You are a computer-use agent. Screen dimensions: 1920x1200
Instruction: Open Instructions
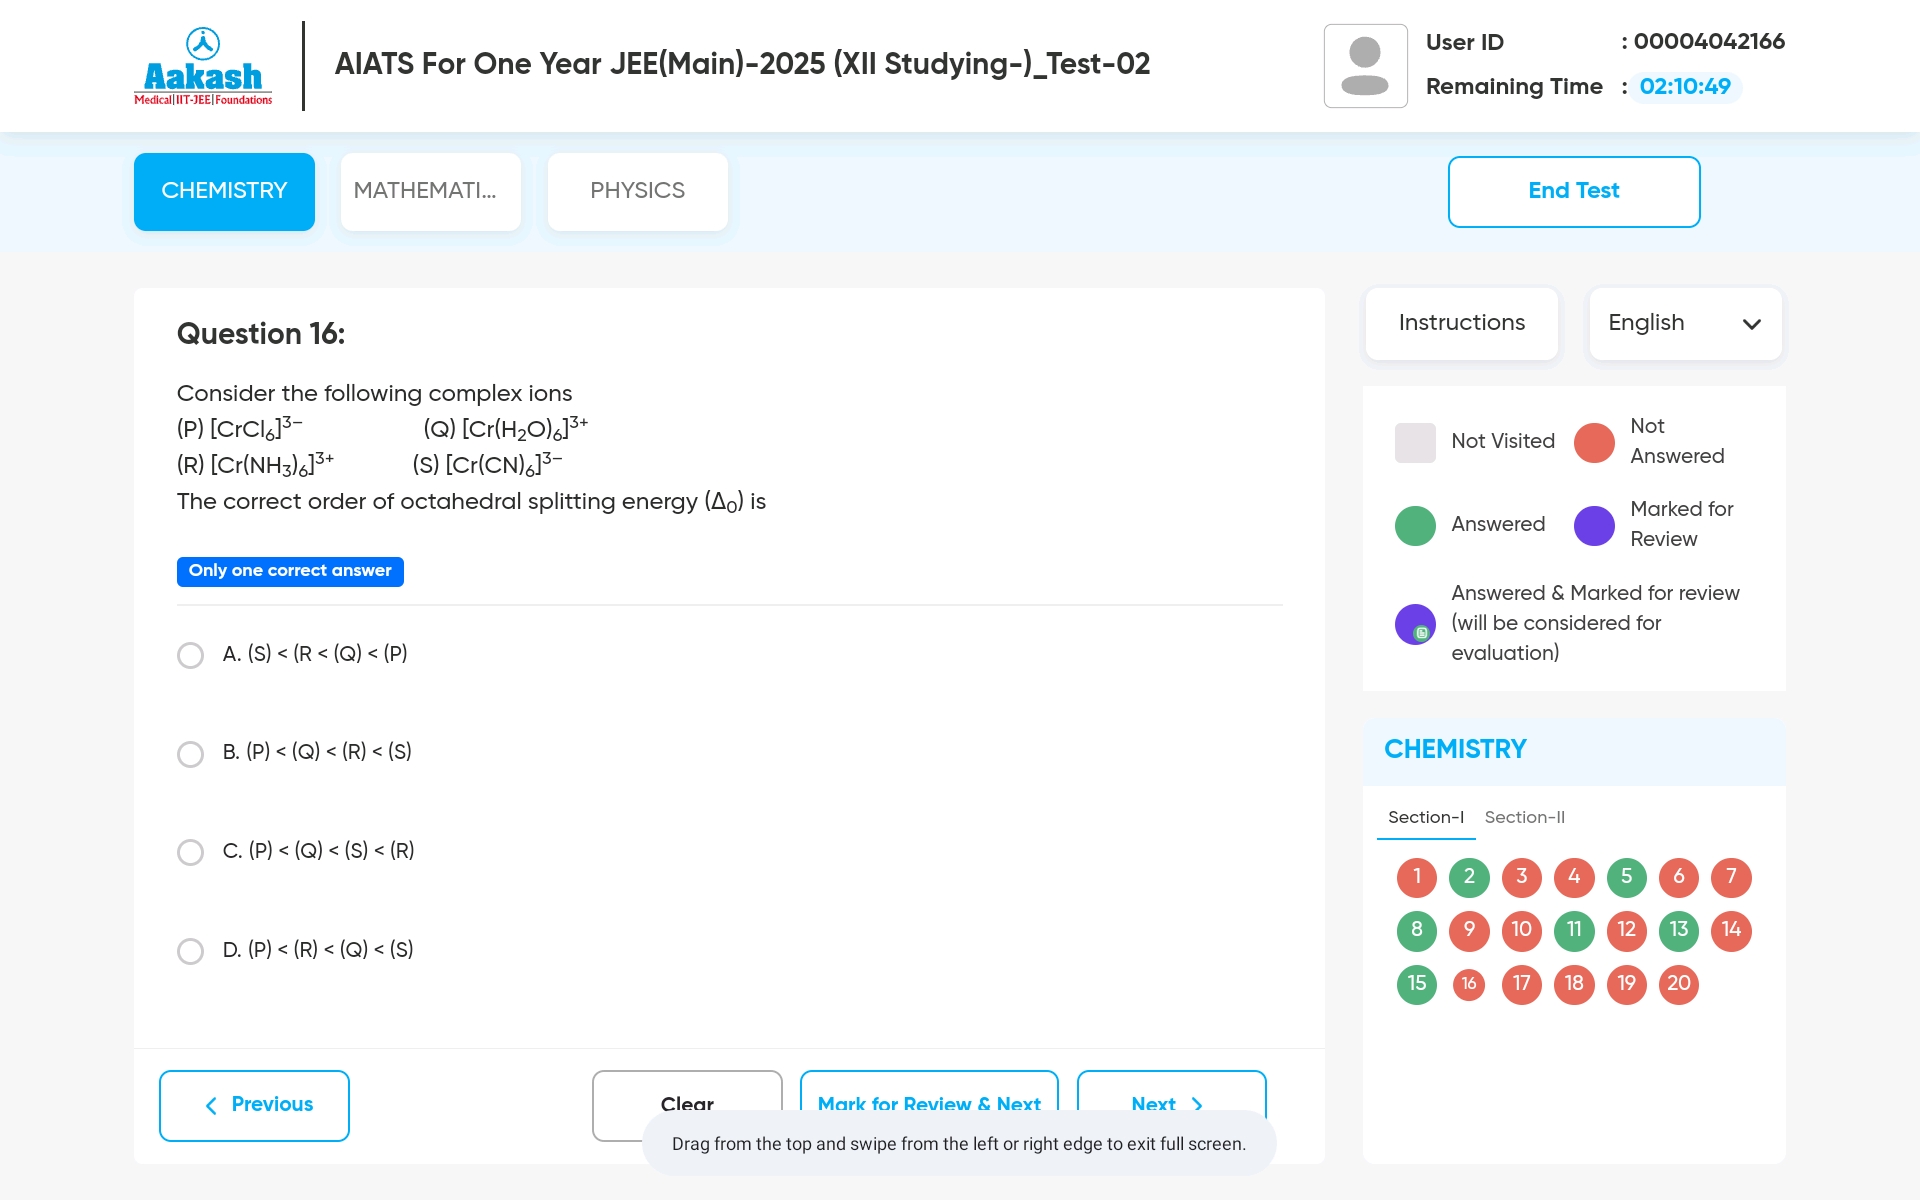[x=1462, y=324]
